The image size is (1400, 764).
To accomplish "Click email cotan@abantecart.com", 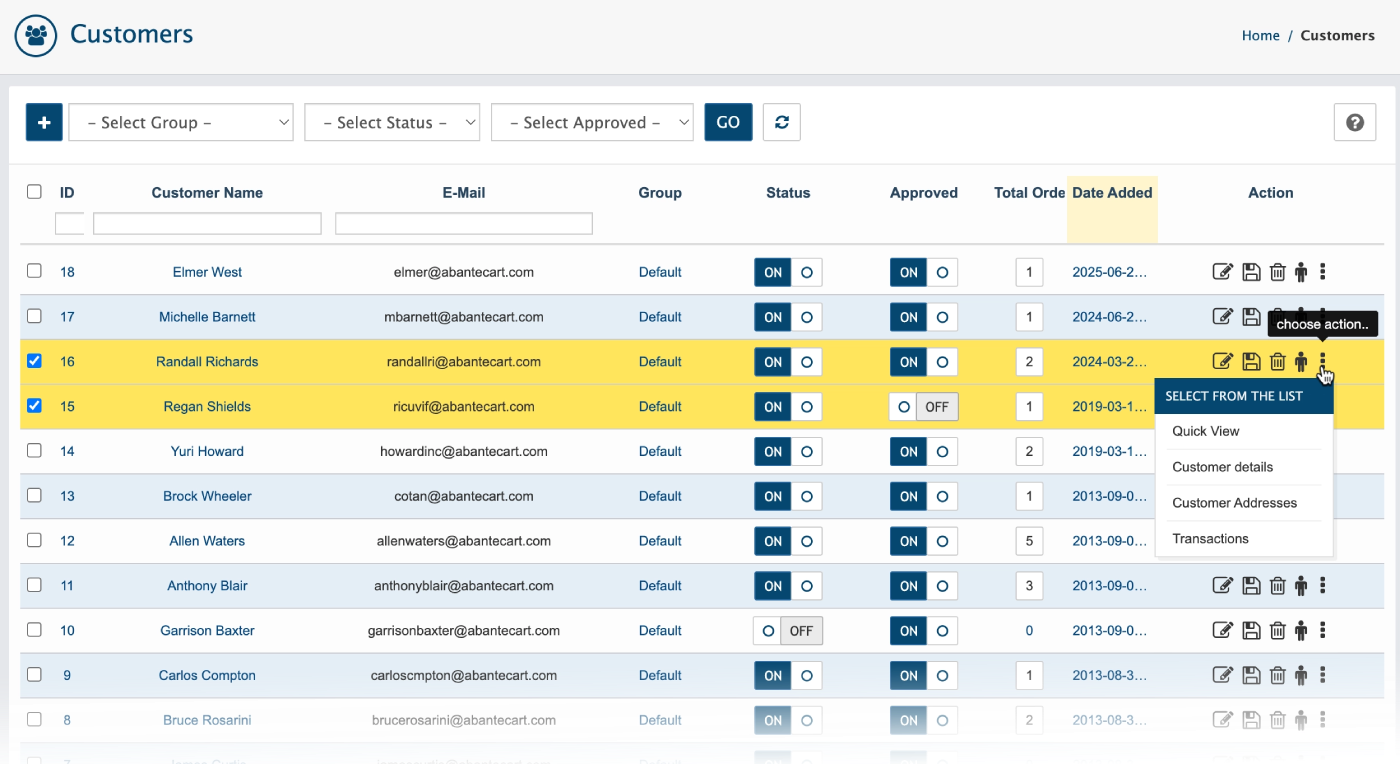I will 464,496.
